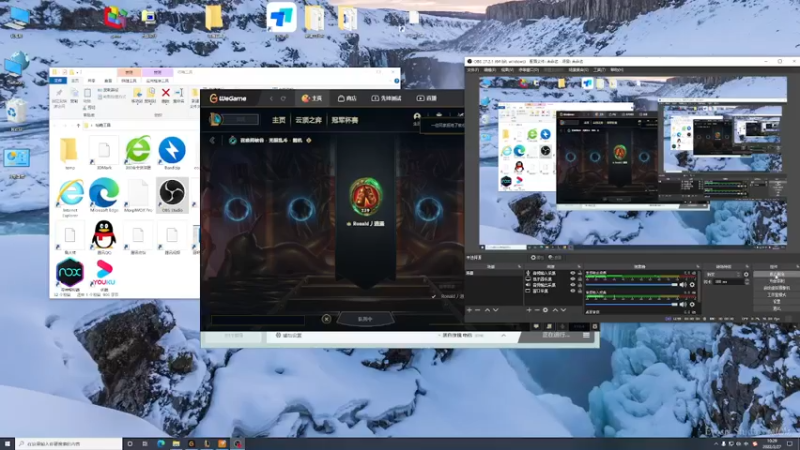Open Explorer 查看 ribbon tab
Screen dimensions: 800x450
click(108, 81)
